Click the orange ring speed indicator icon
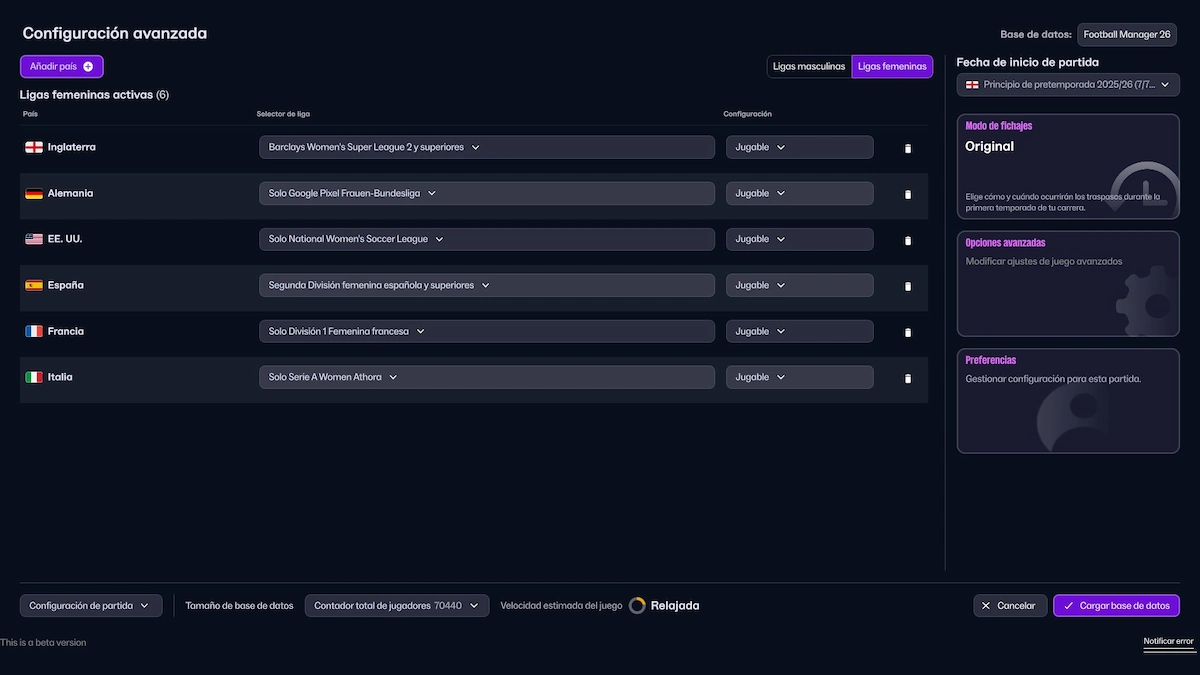1200x675 pixels. (637, 605)
